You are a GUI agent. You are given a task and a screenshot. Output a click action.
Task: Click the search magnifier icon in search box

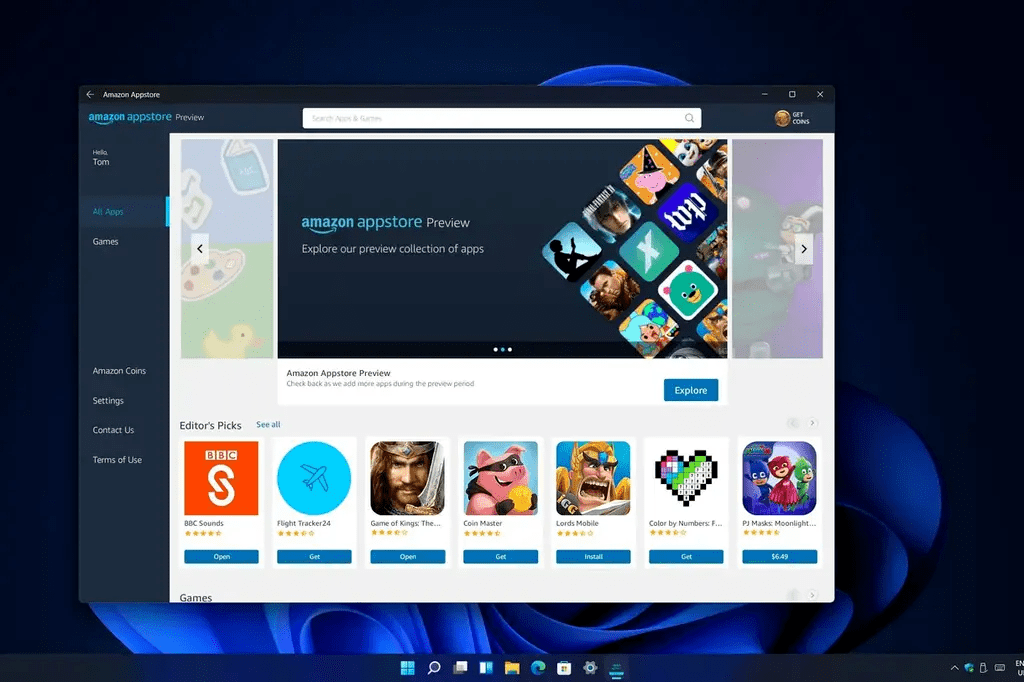689,118
